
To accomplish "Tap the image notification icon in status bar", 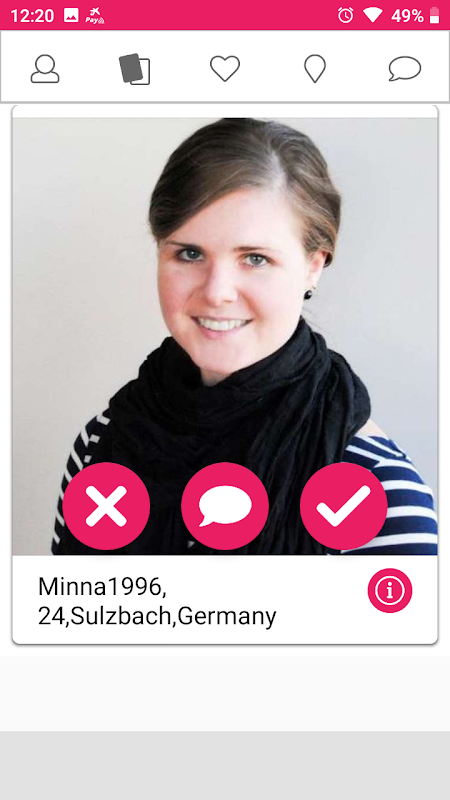I will pos(71,15).
